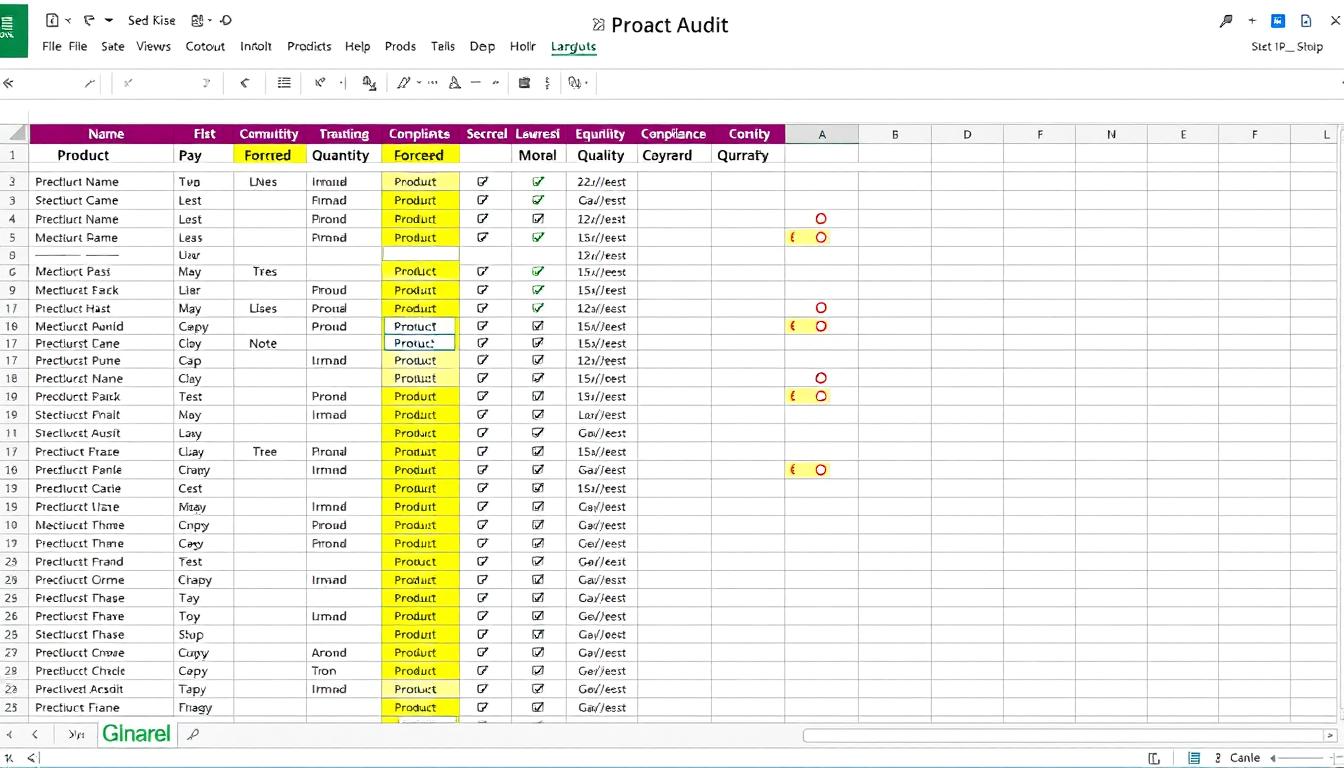
Task: Open dropdown arrow next to the pen tool
Action: [x=419, y=83]
